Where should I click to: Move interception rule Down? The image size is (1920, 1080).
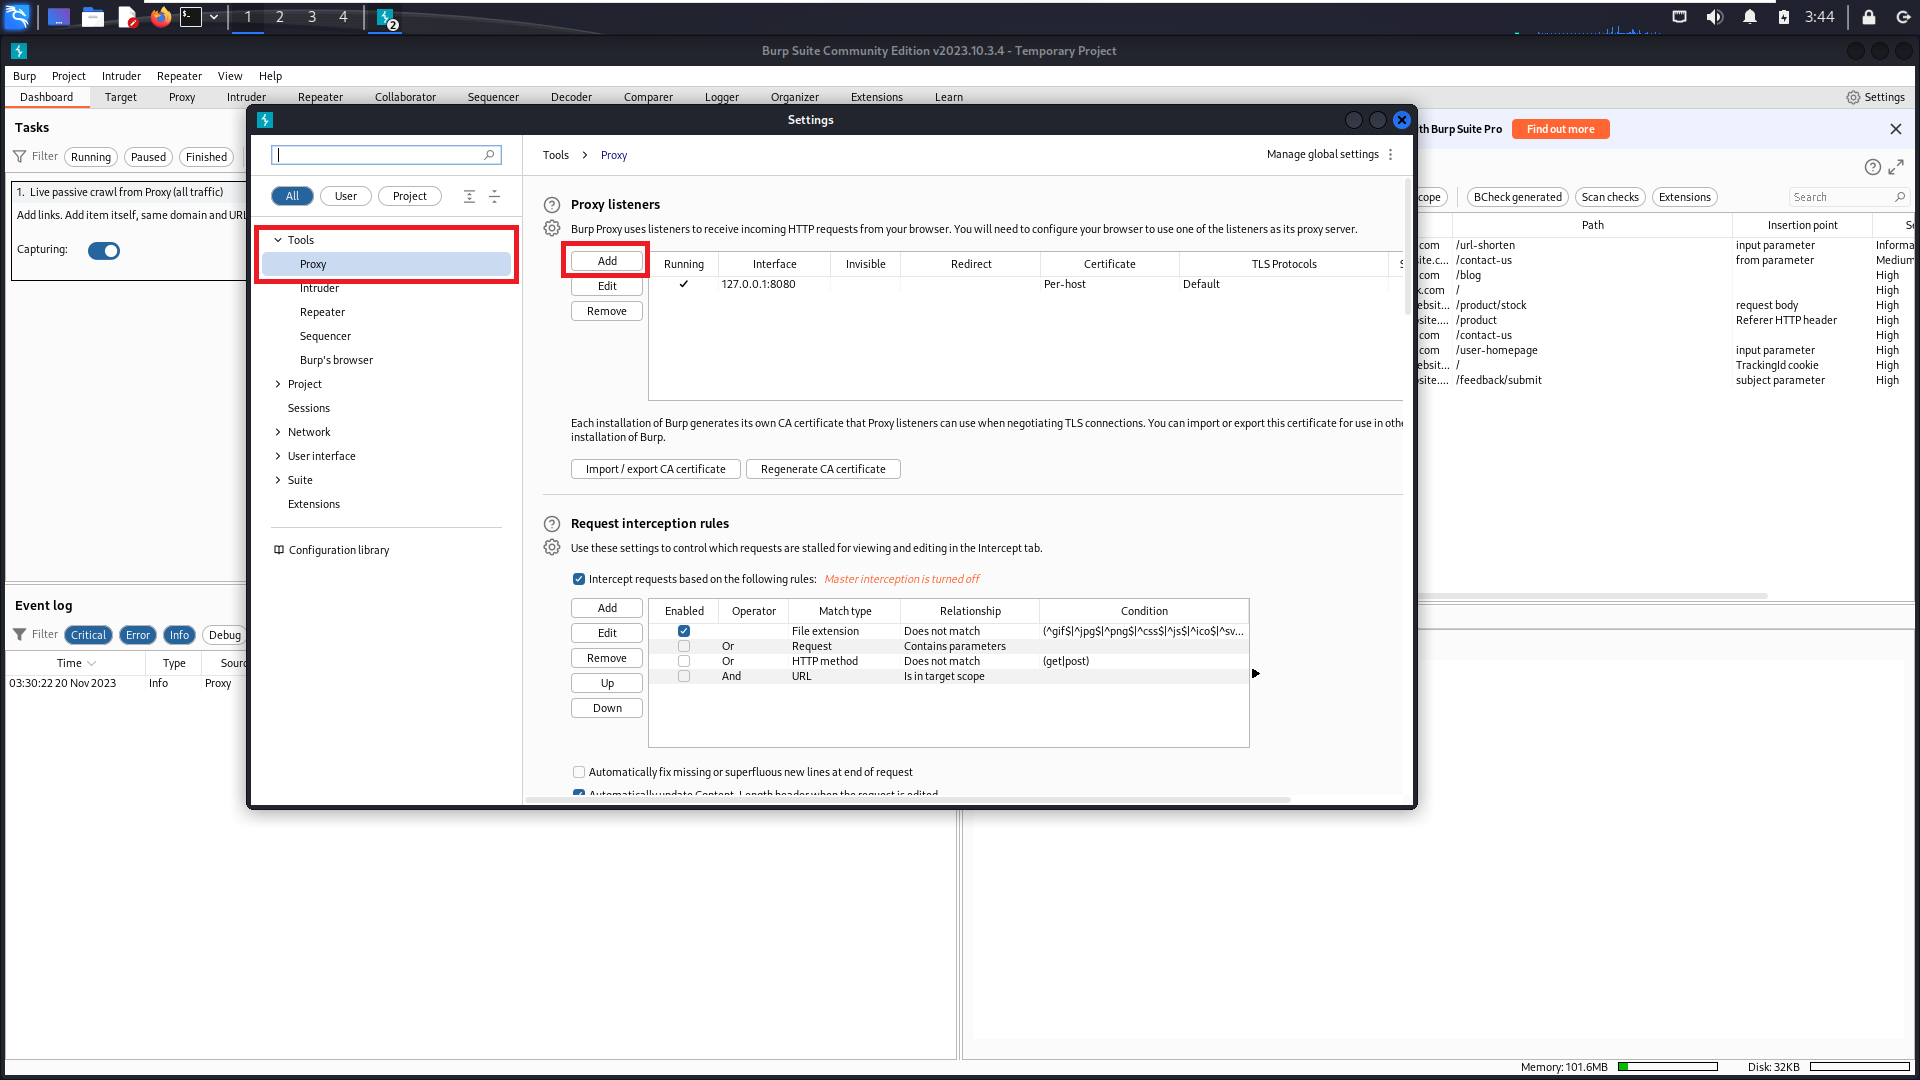607,708
